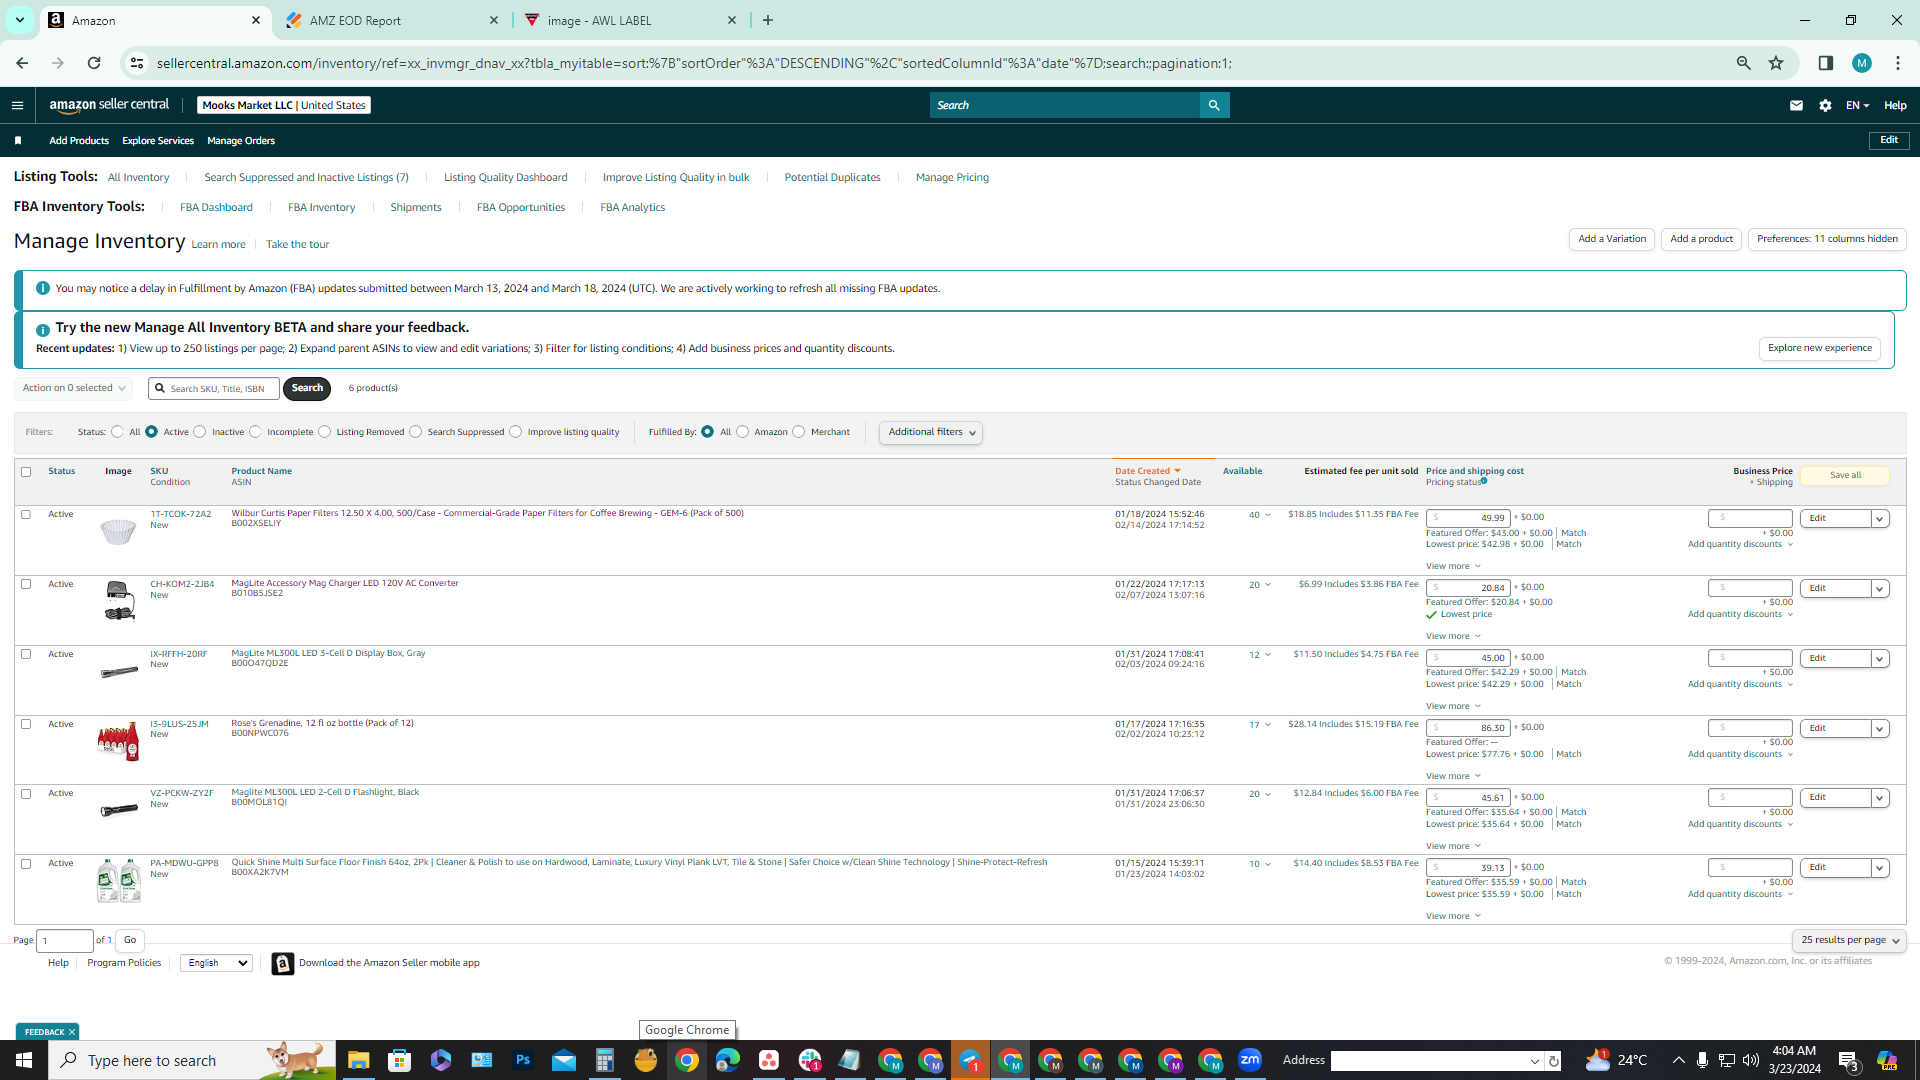Click the Amazon Seller mobile app icon

pos(283,963)
